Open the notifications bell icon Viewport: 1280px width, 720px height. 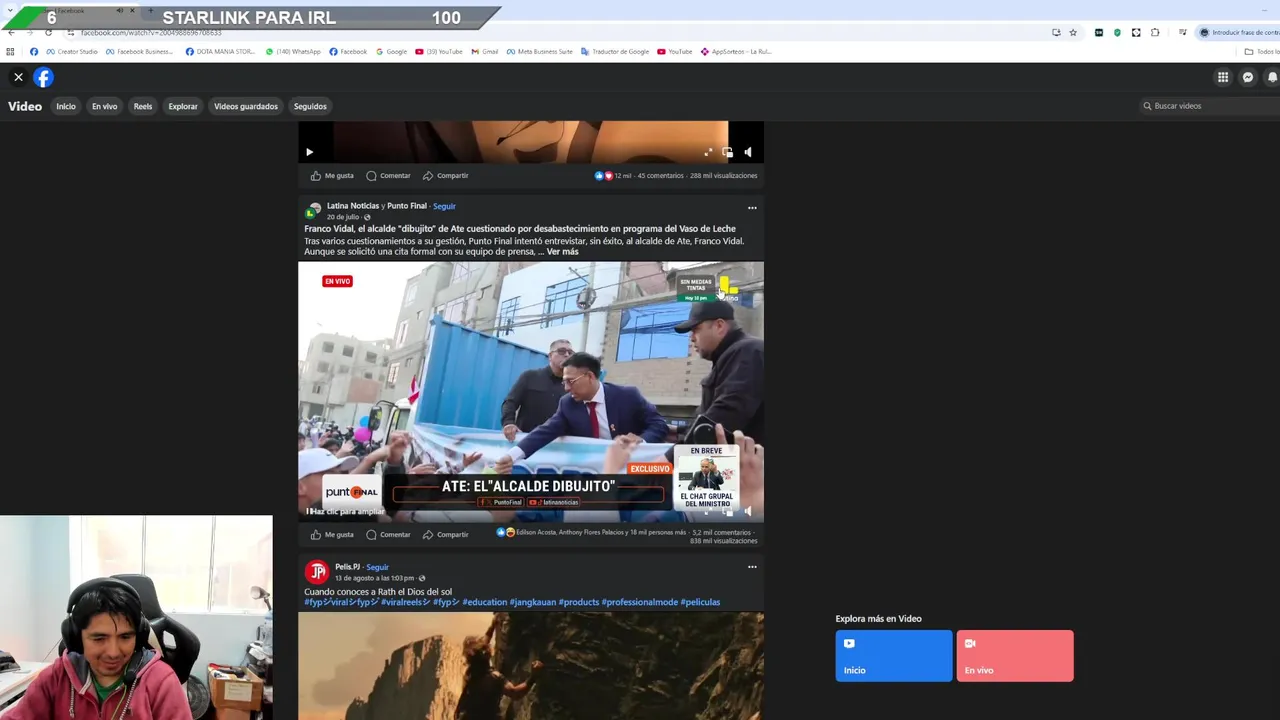tap(1272, 77)
